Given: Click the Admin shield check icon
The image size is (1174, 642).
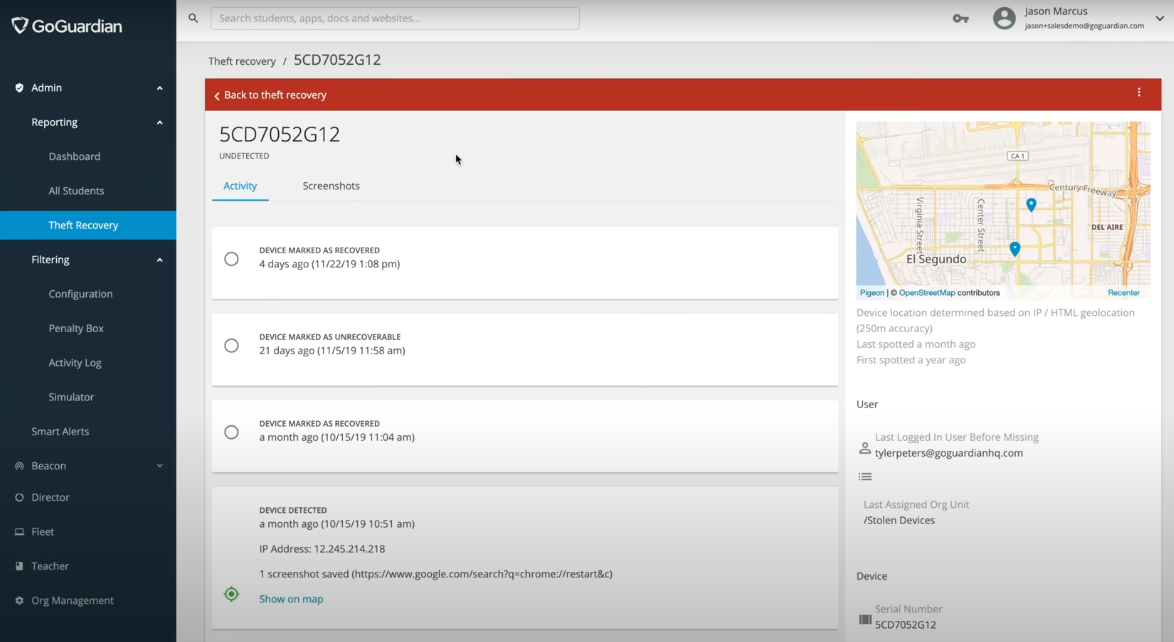Looking at the screenshot, I should pos(19,88).
